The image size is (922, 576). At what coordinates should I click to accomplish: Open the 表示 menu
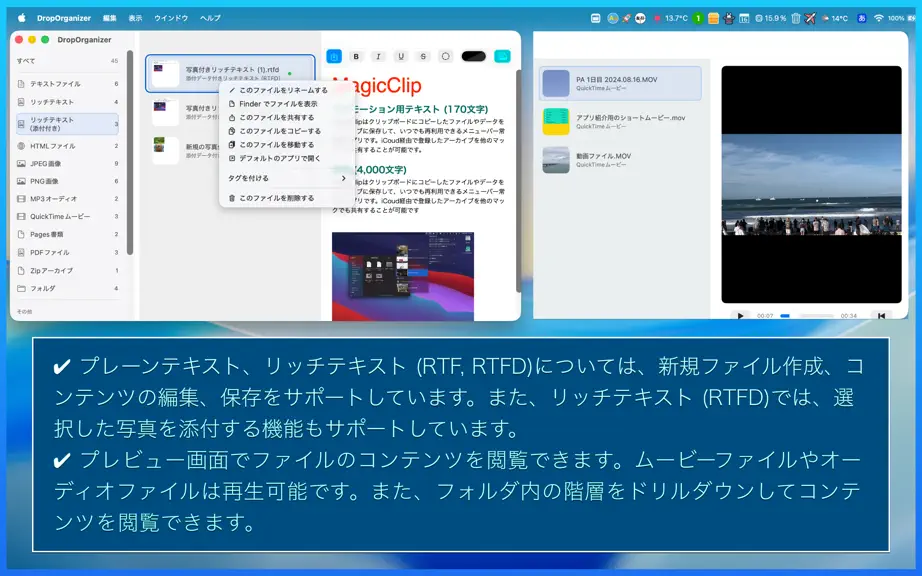[x=135, y=18]
